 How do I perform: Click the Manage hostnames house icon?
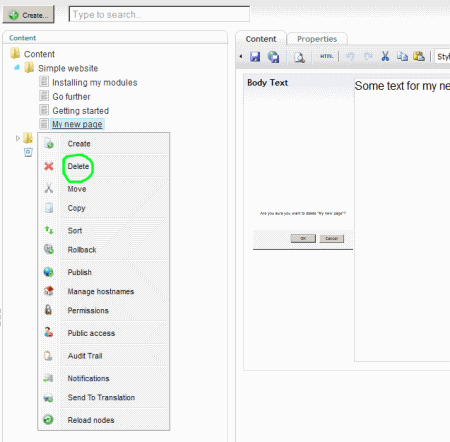pos(49,291)
